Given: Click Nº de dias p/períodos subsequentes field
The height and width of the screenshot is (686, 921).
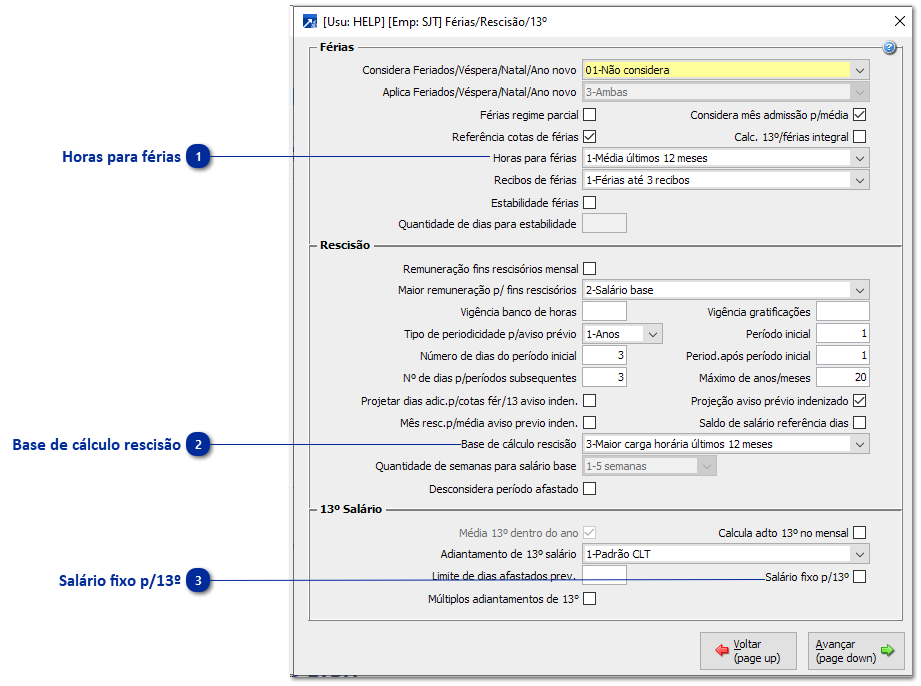Looking at the screenshot, I should 604,378.
